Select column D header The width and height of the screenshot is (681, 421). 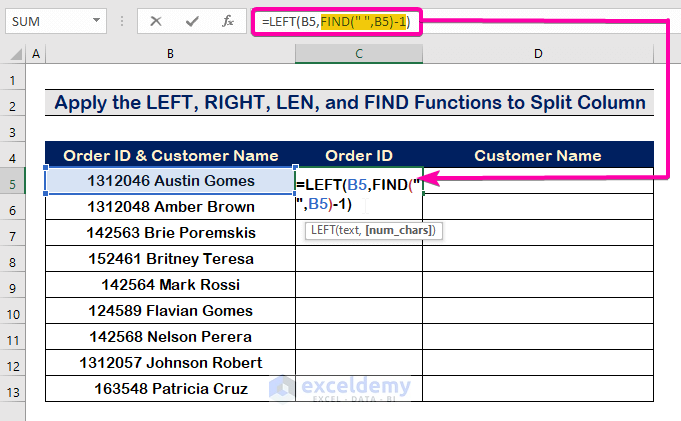[x=538, y=53]
